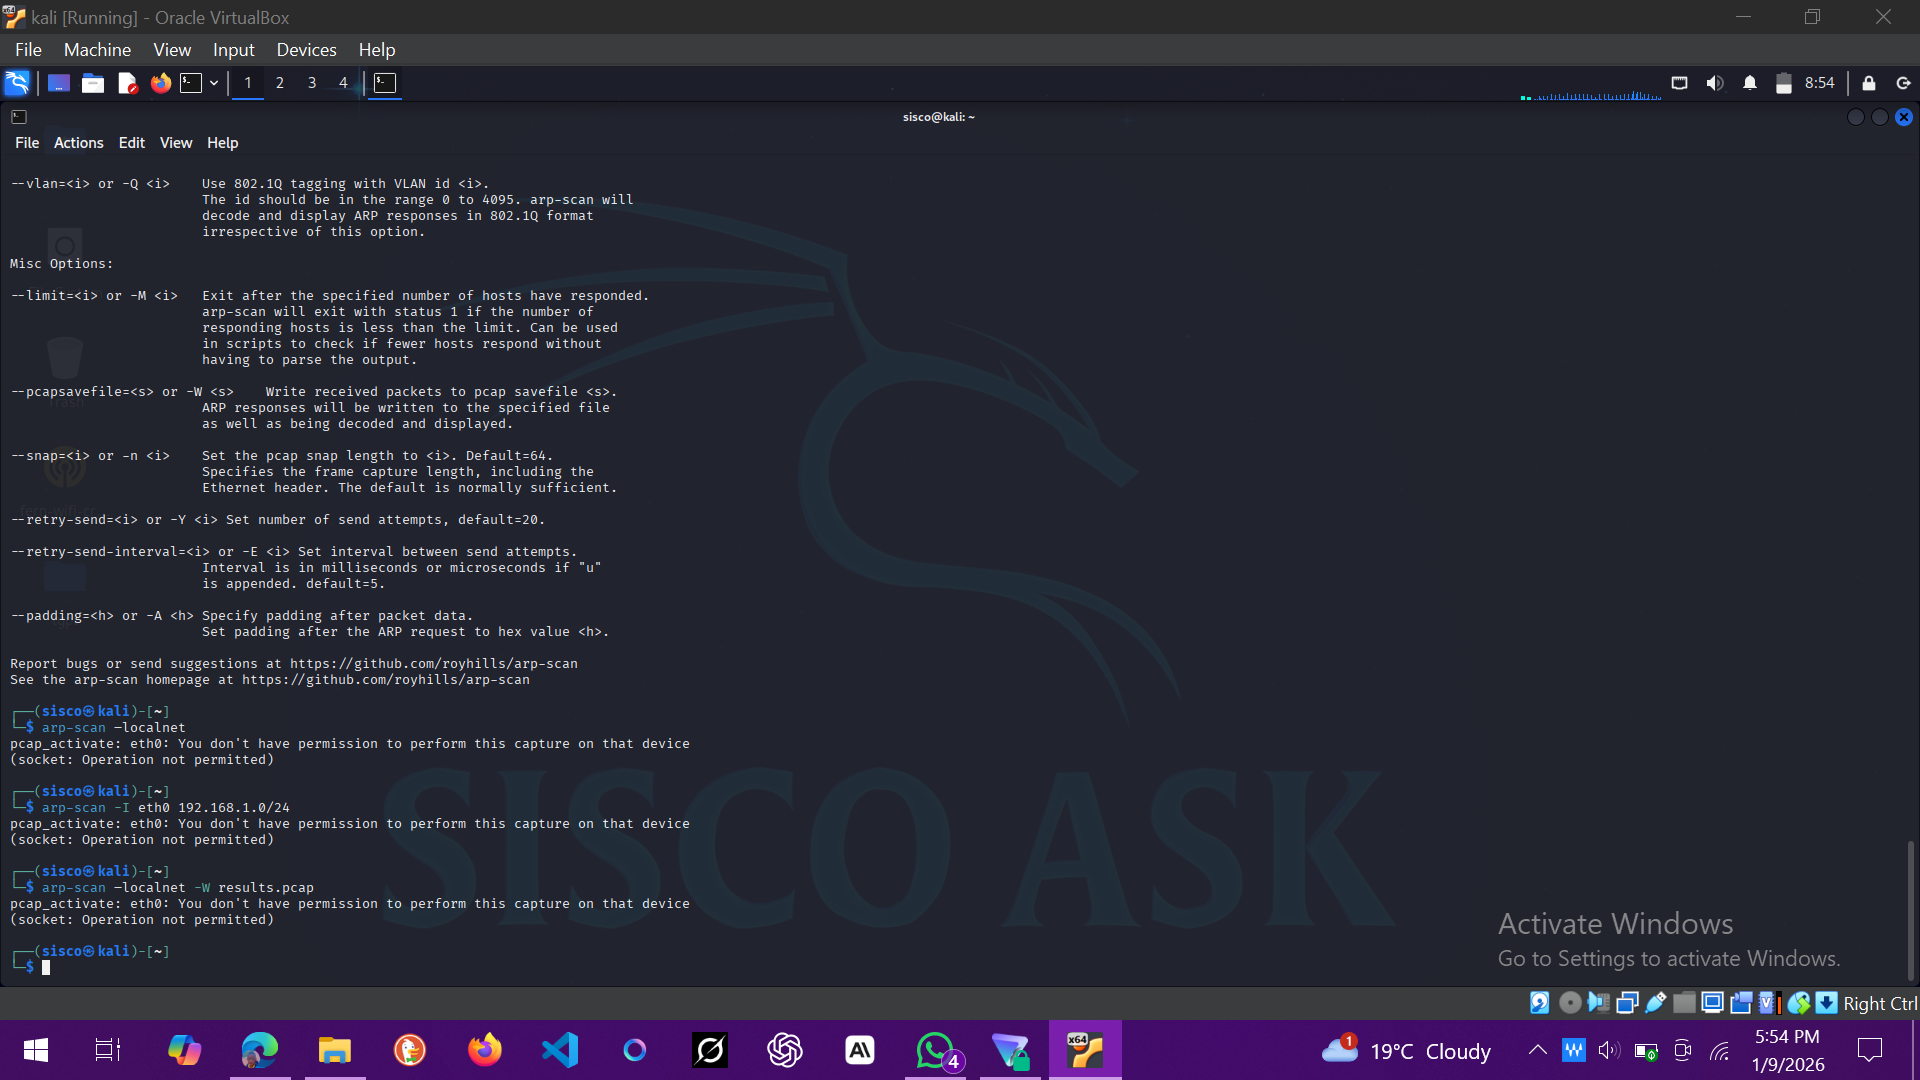Click VirtualBox shared folders status icon
This screenshot has height=1080, width=1920.
[1684, 1003]
